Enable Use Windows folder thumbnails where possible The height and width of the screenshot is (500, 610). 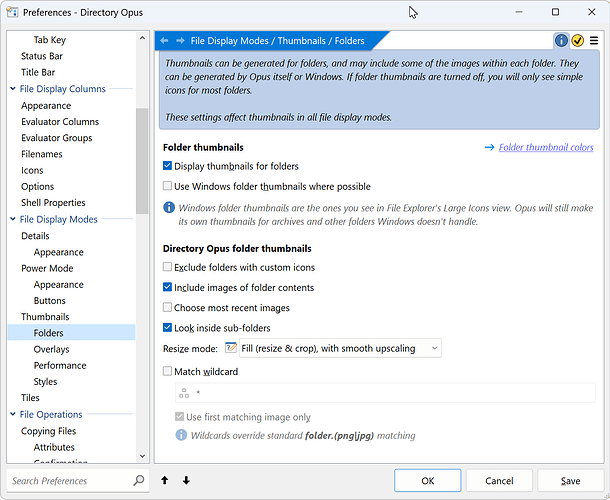pyautogui.click(x=167, y=186)
